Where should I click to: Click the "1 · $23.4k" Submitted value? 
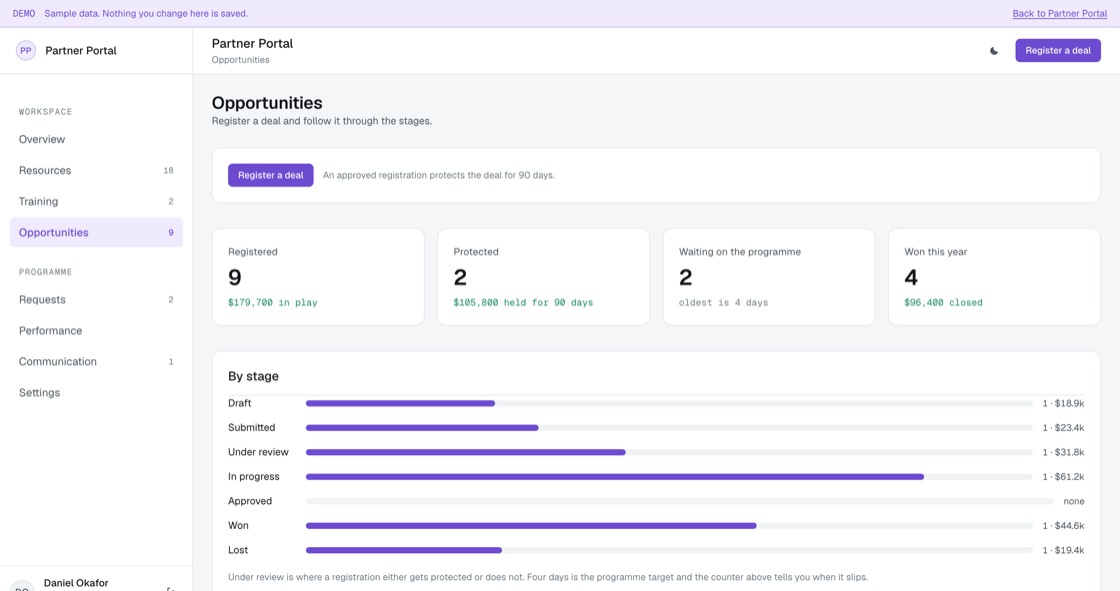1063,428
